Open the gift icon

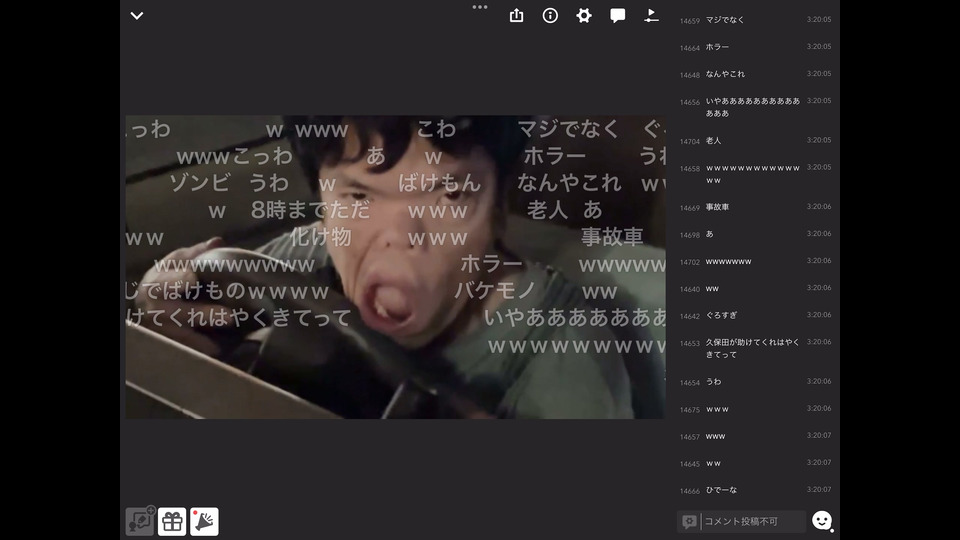[172, 522]
